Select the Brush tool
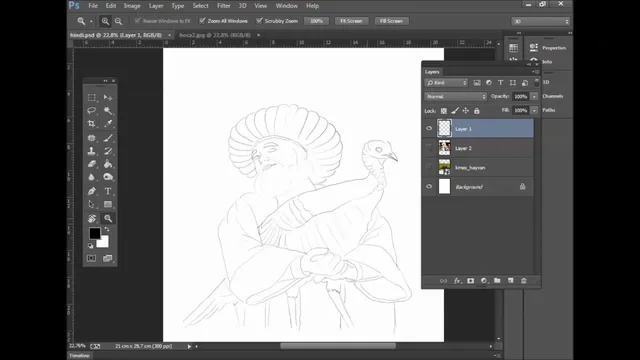The image size is (640, 360). [108, 138]
